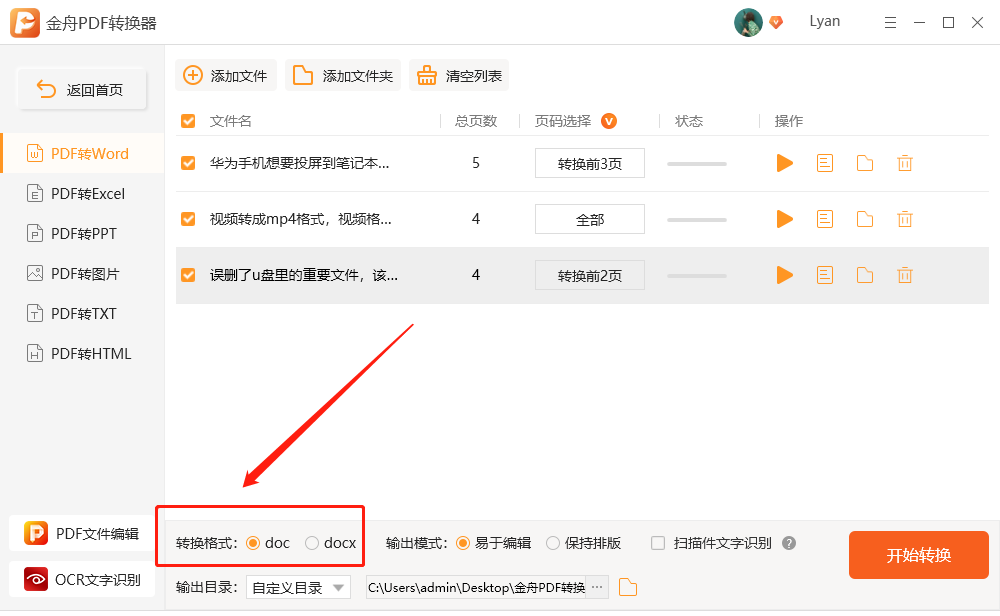1000x616 pixels.
Task: Click the VIP diamond badge icon
Action: pyautogui.click(x=776, y=22)
